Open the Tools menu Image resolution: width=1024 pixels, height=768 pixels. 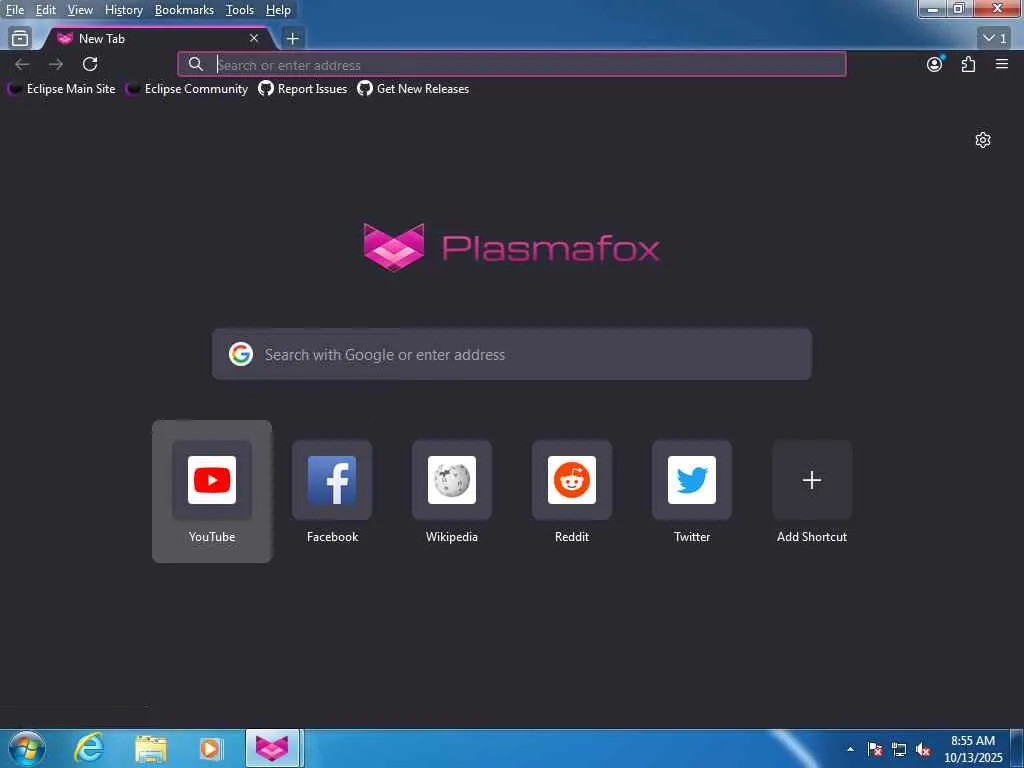click(x=240, y=10)
